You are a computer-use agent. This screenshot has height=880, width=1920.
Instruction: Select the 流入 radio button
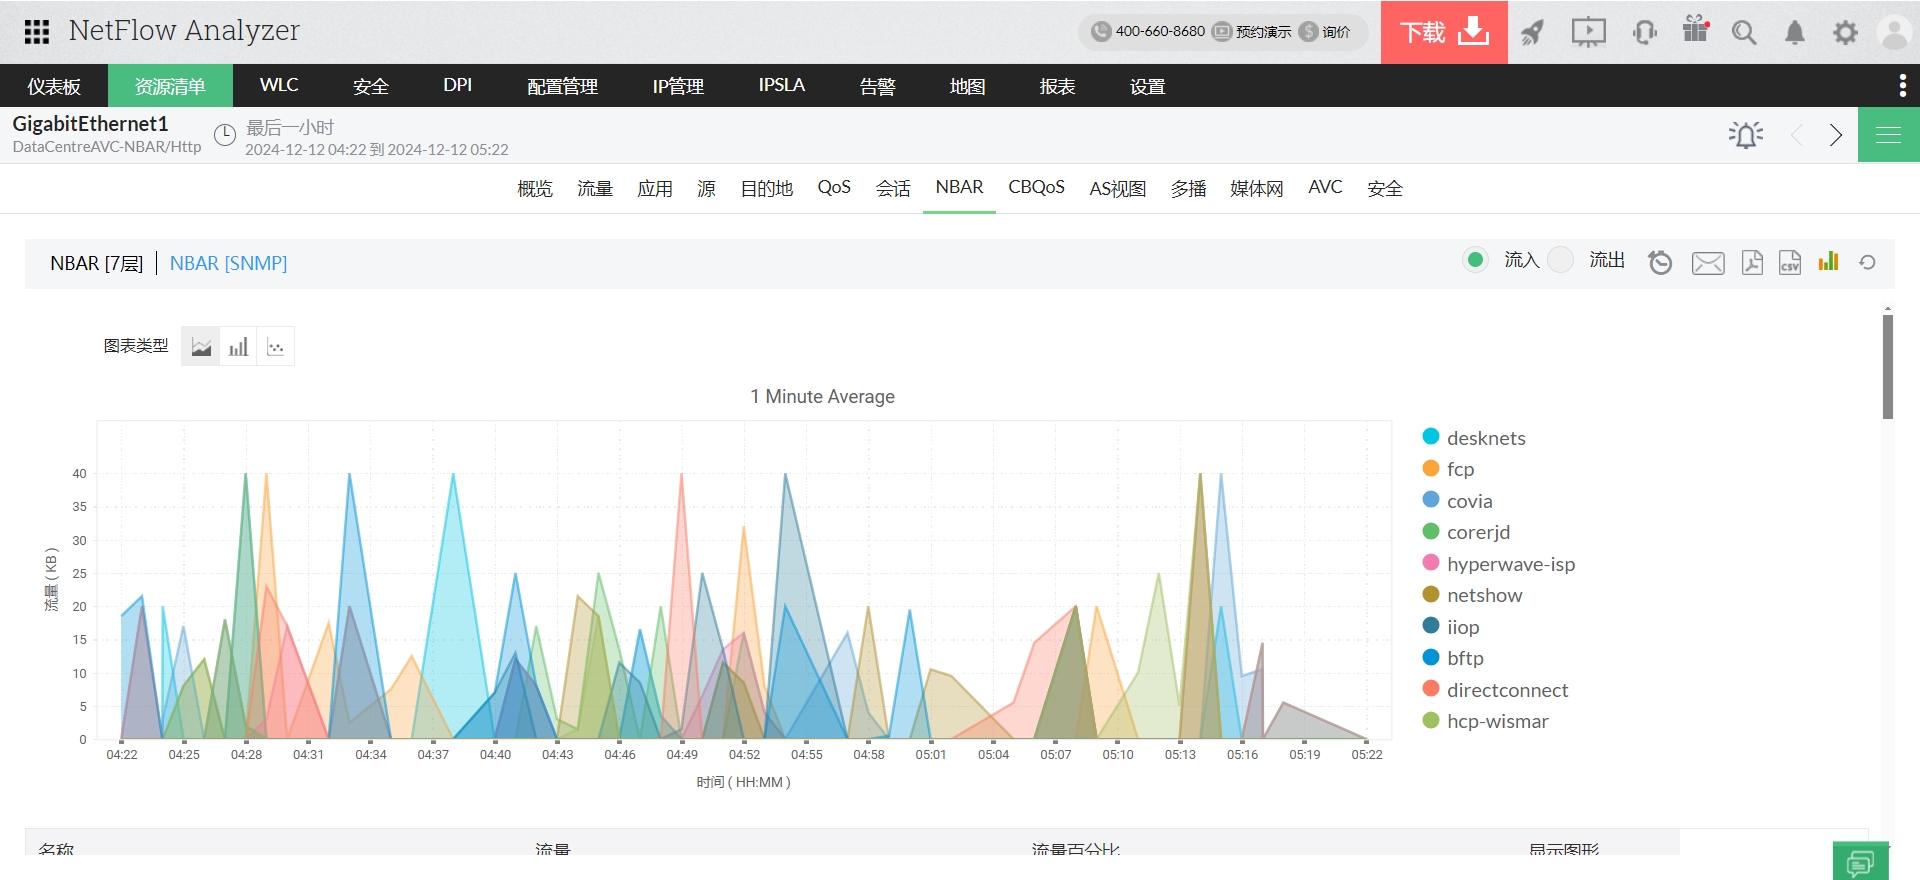click(1475, 260)
